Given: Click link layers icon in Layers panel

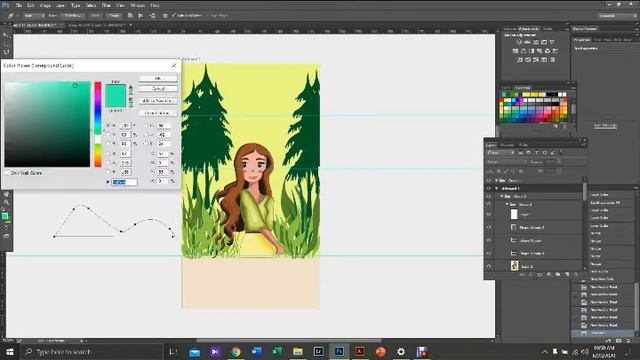Looking at the screenshot, I should click(x=522, y=275).
